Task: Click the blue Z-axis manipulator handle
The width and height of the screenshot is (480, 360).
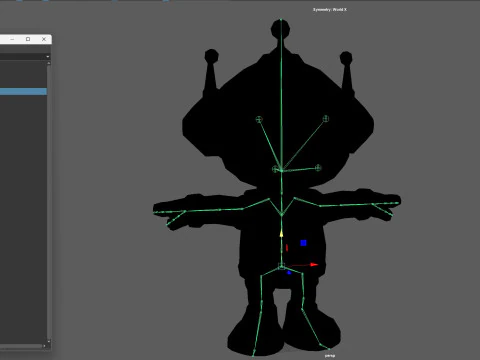Action: coord(289,273)
